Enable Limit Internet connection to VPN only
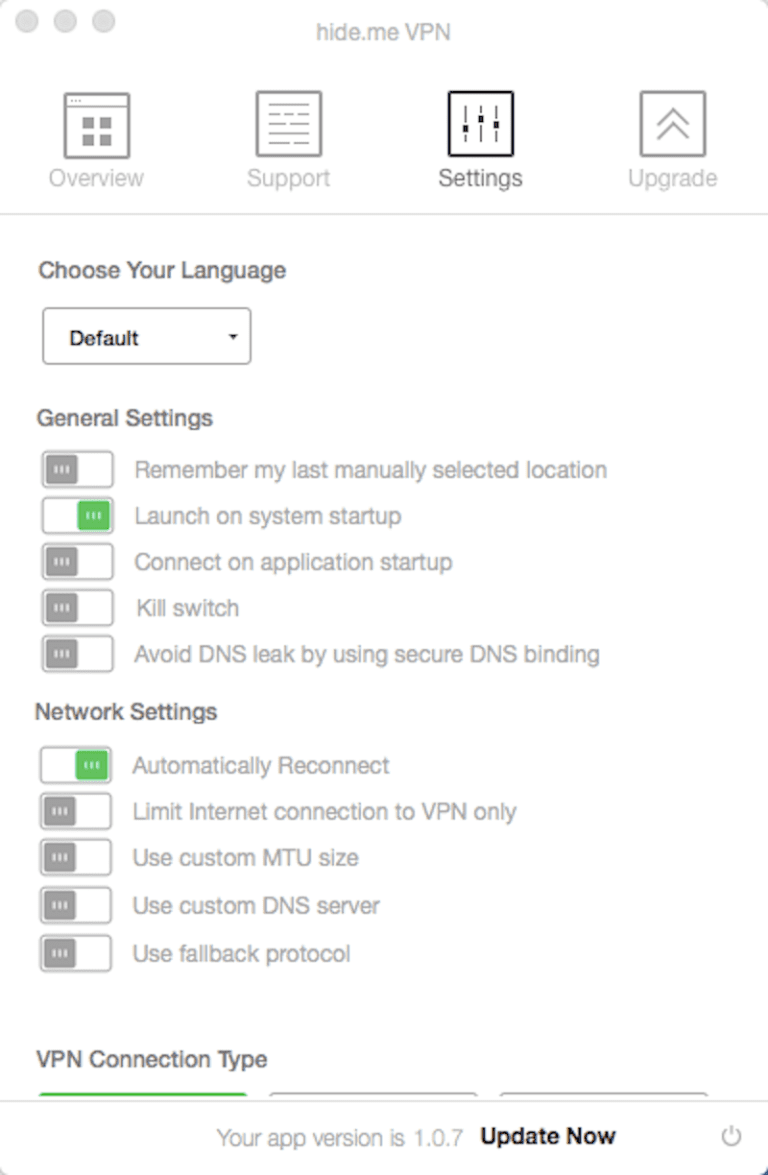Screen dimensions: 768x1175 coord(76,811)
